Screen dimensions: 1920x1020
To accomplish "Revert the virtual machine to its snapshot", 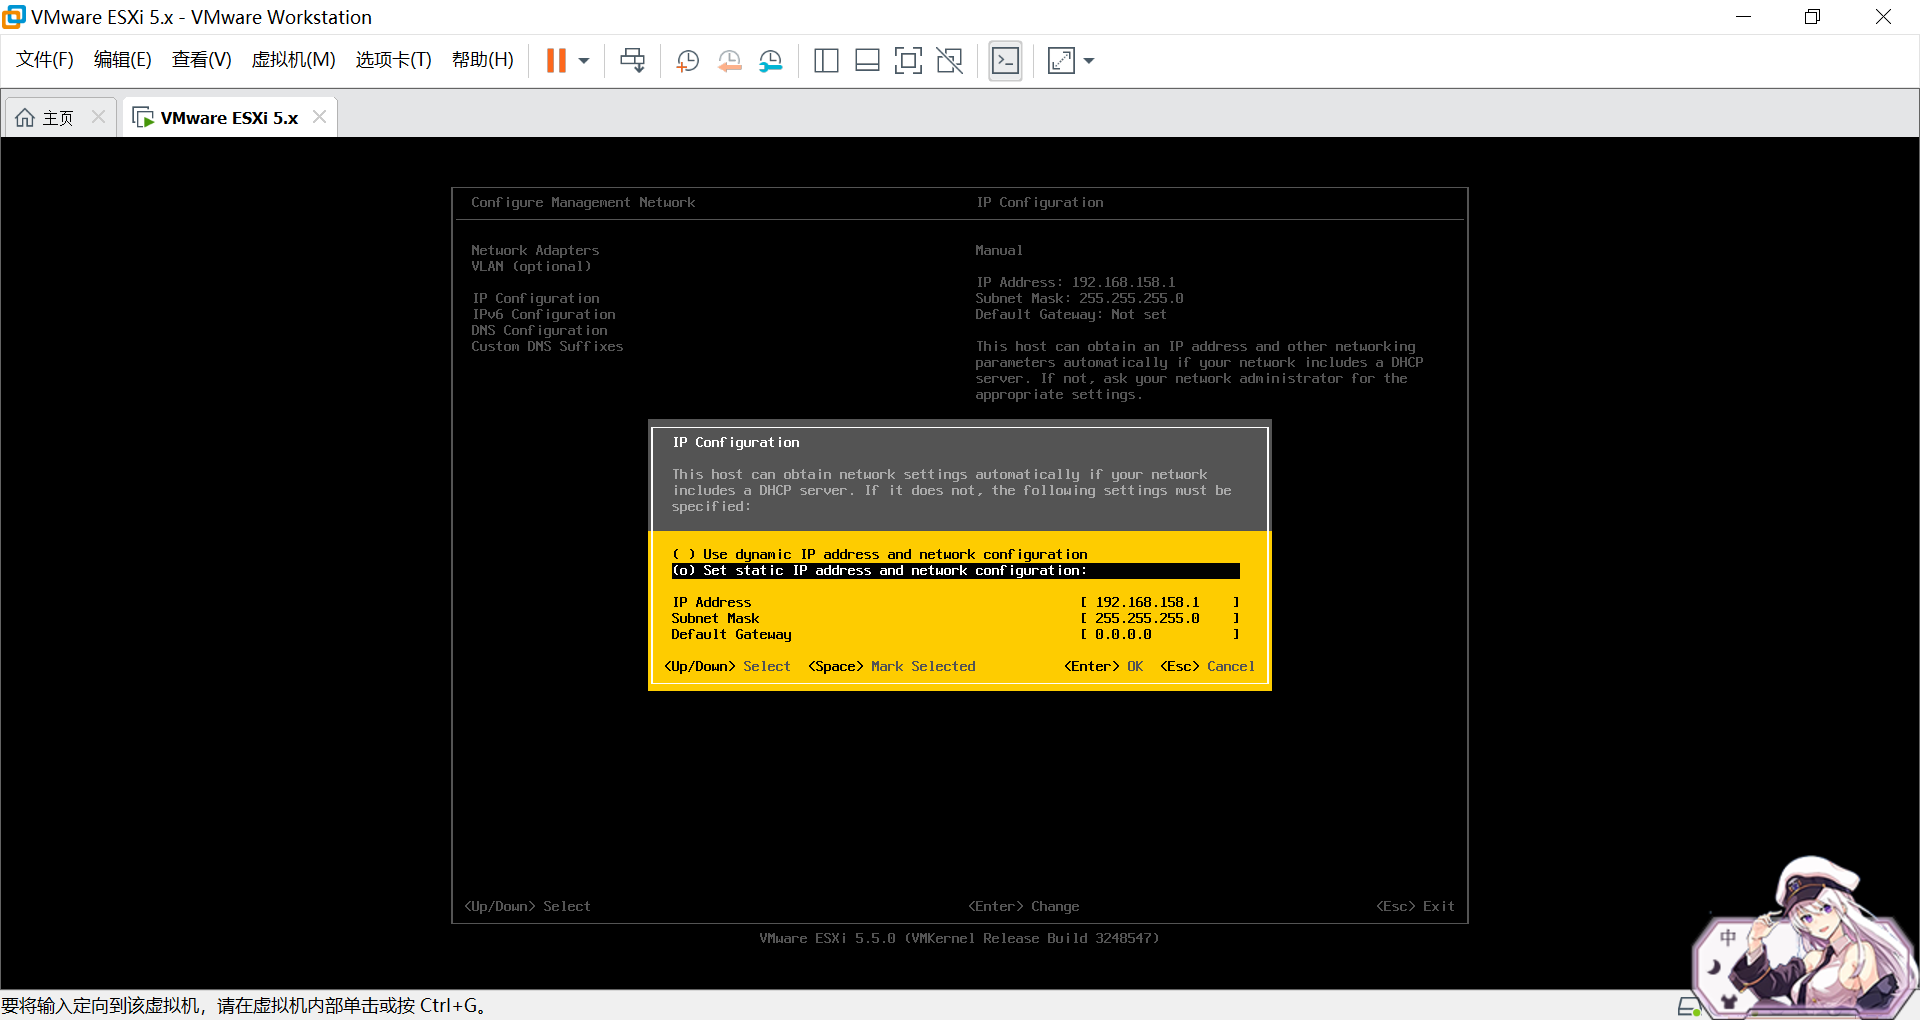I will click(x=729, y=61).
